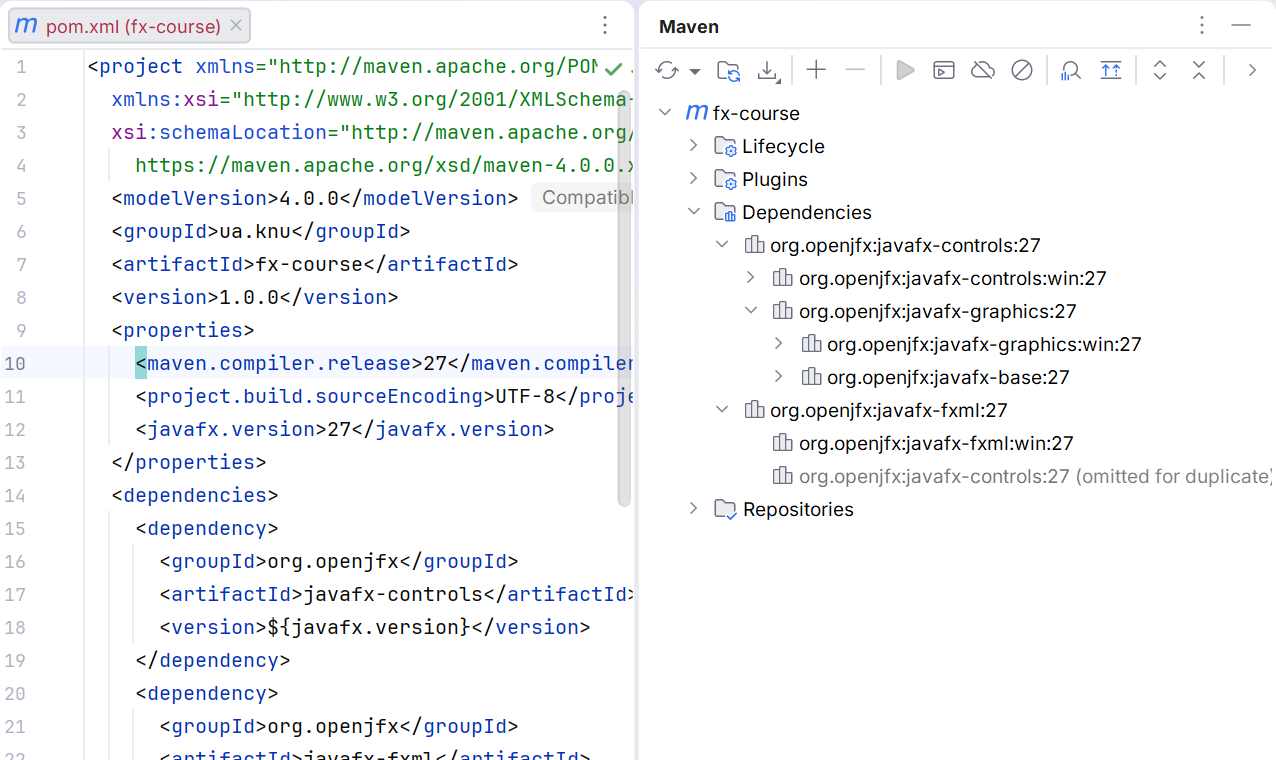The width and height of the screenshot is (1276, 760).
Task: Click library icon of javafx-fxml:win:27
Action: pyautogui.click(x=783, y=443)
